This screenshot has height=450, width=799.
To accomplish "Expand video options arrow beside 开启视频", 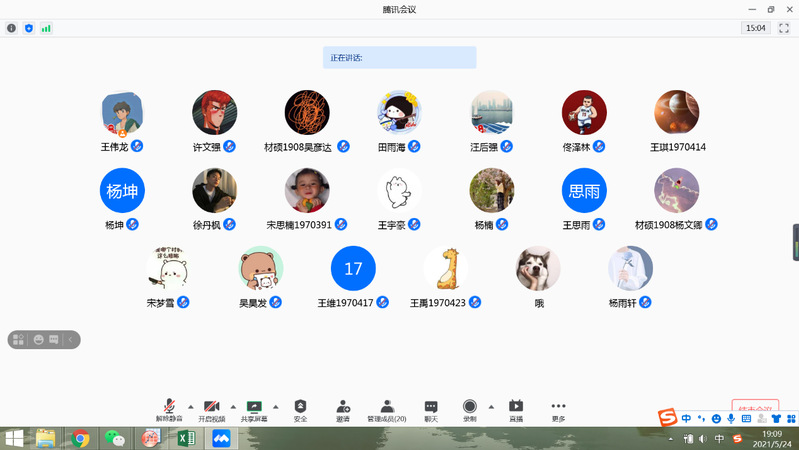I will pyautogui.click(x=233, y=406).
